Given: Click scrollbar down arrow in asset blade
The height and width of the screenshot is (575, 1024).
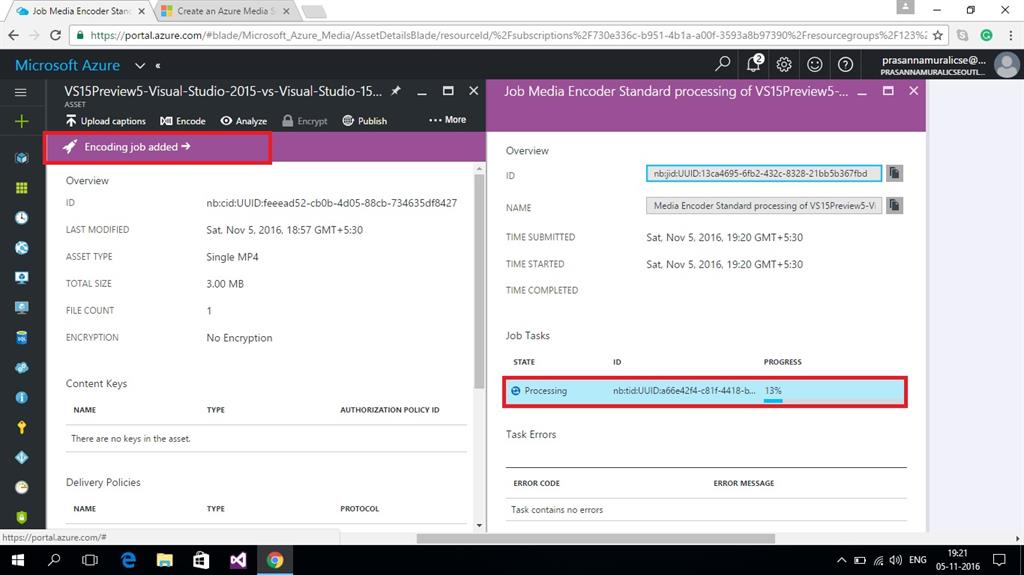Looking at the screenshot, I should [479, 525].
